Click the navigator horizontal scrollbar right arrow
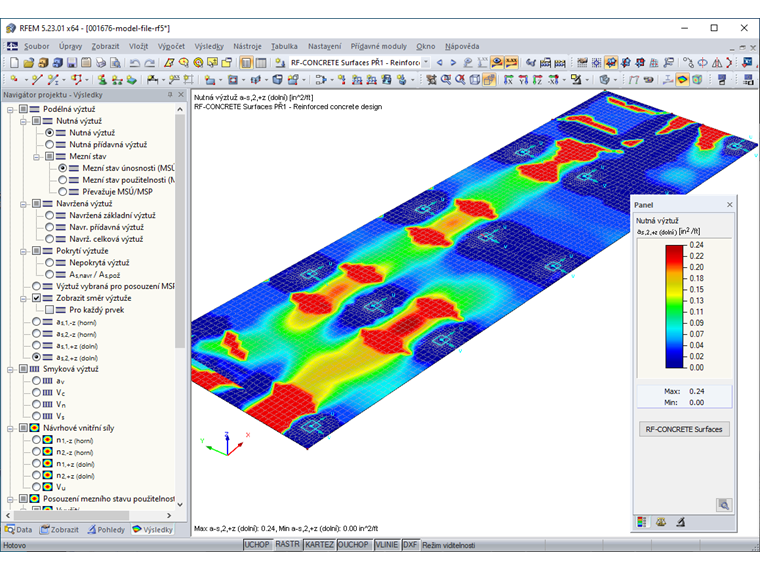Image resolution: width=760 pixels, height=570 pixels. [169, 516]
